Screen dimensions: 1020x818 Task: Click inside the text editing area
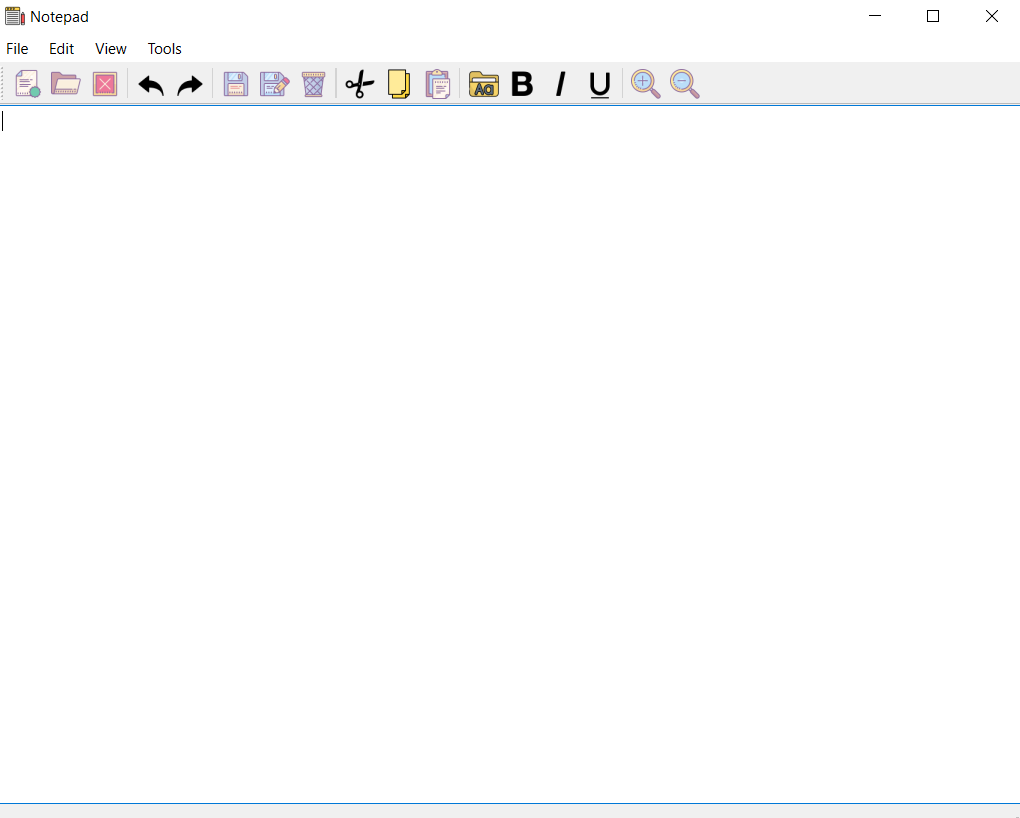(500, 400)
